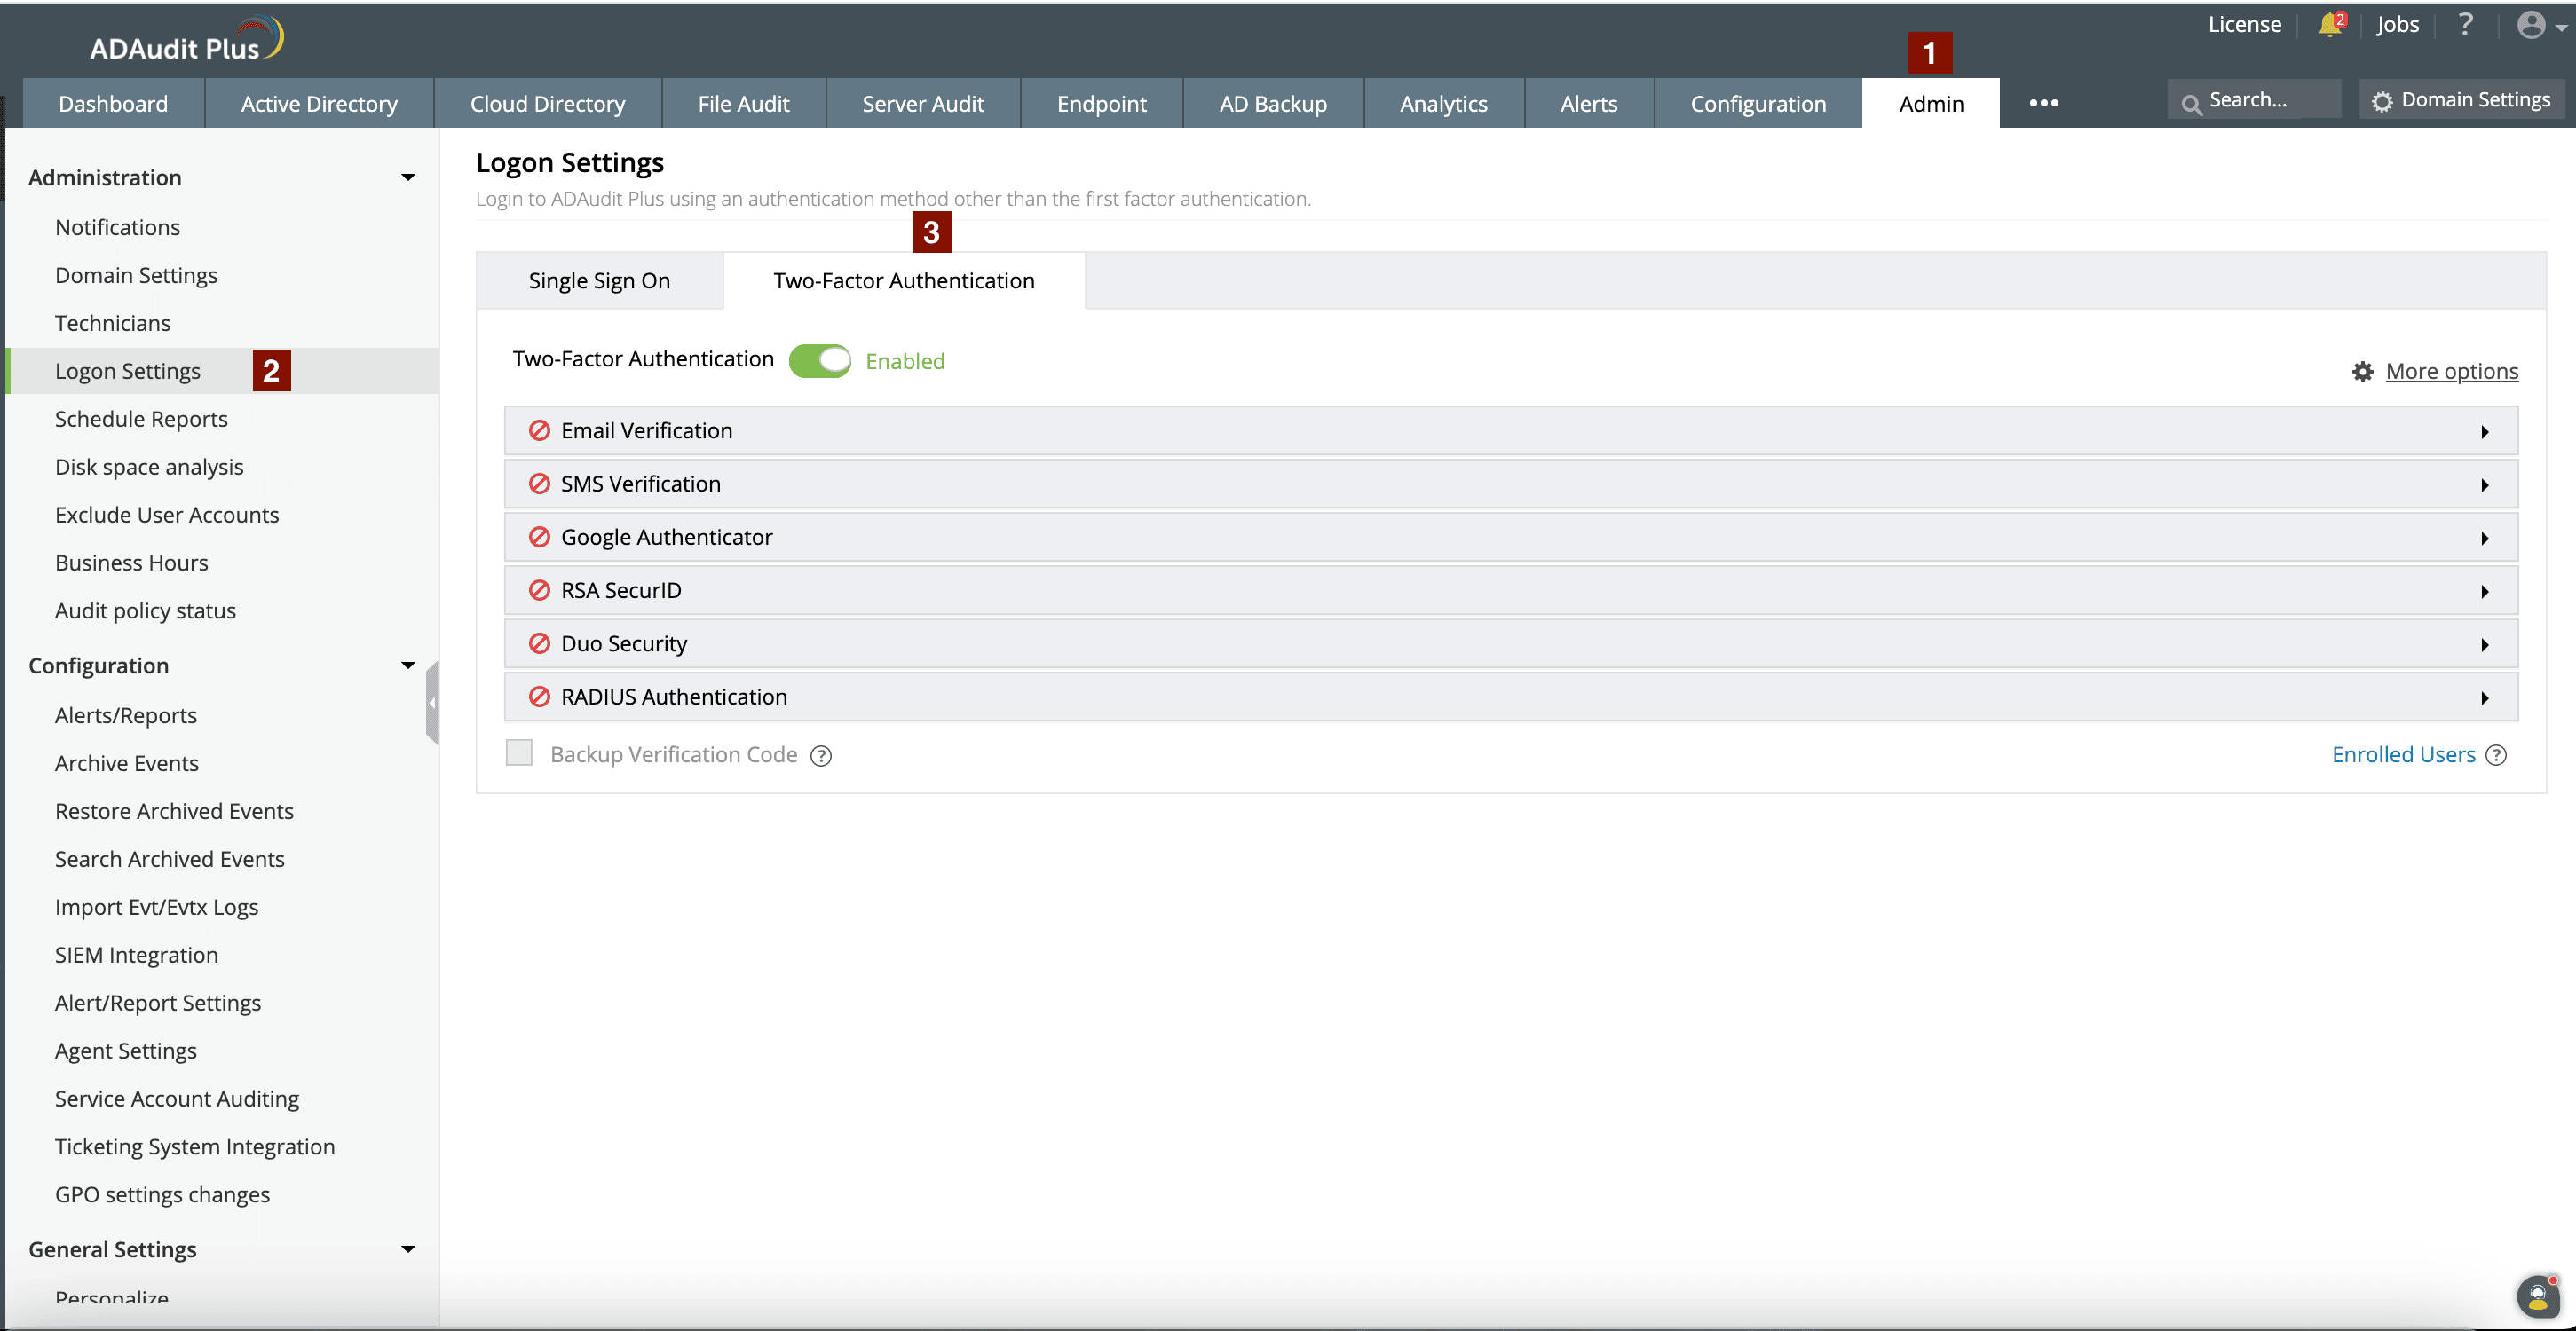Open Technicians in the sidebar
This screenshot has height=1331, width=2576.
point(113,323)
